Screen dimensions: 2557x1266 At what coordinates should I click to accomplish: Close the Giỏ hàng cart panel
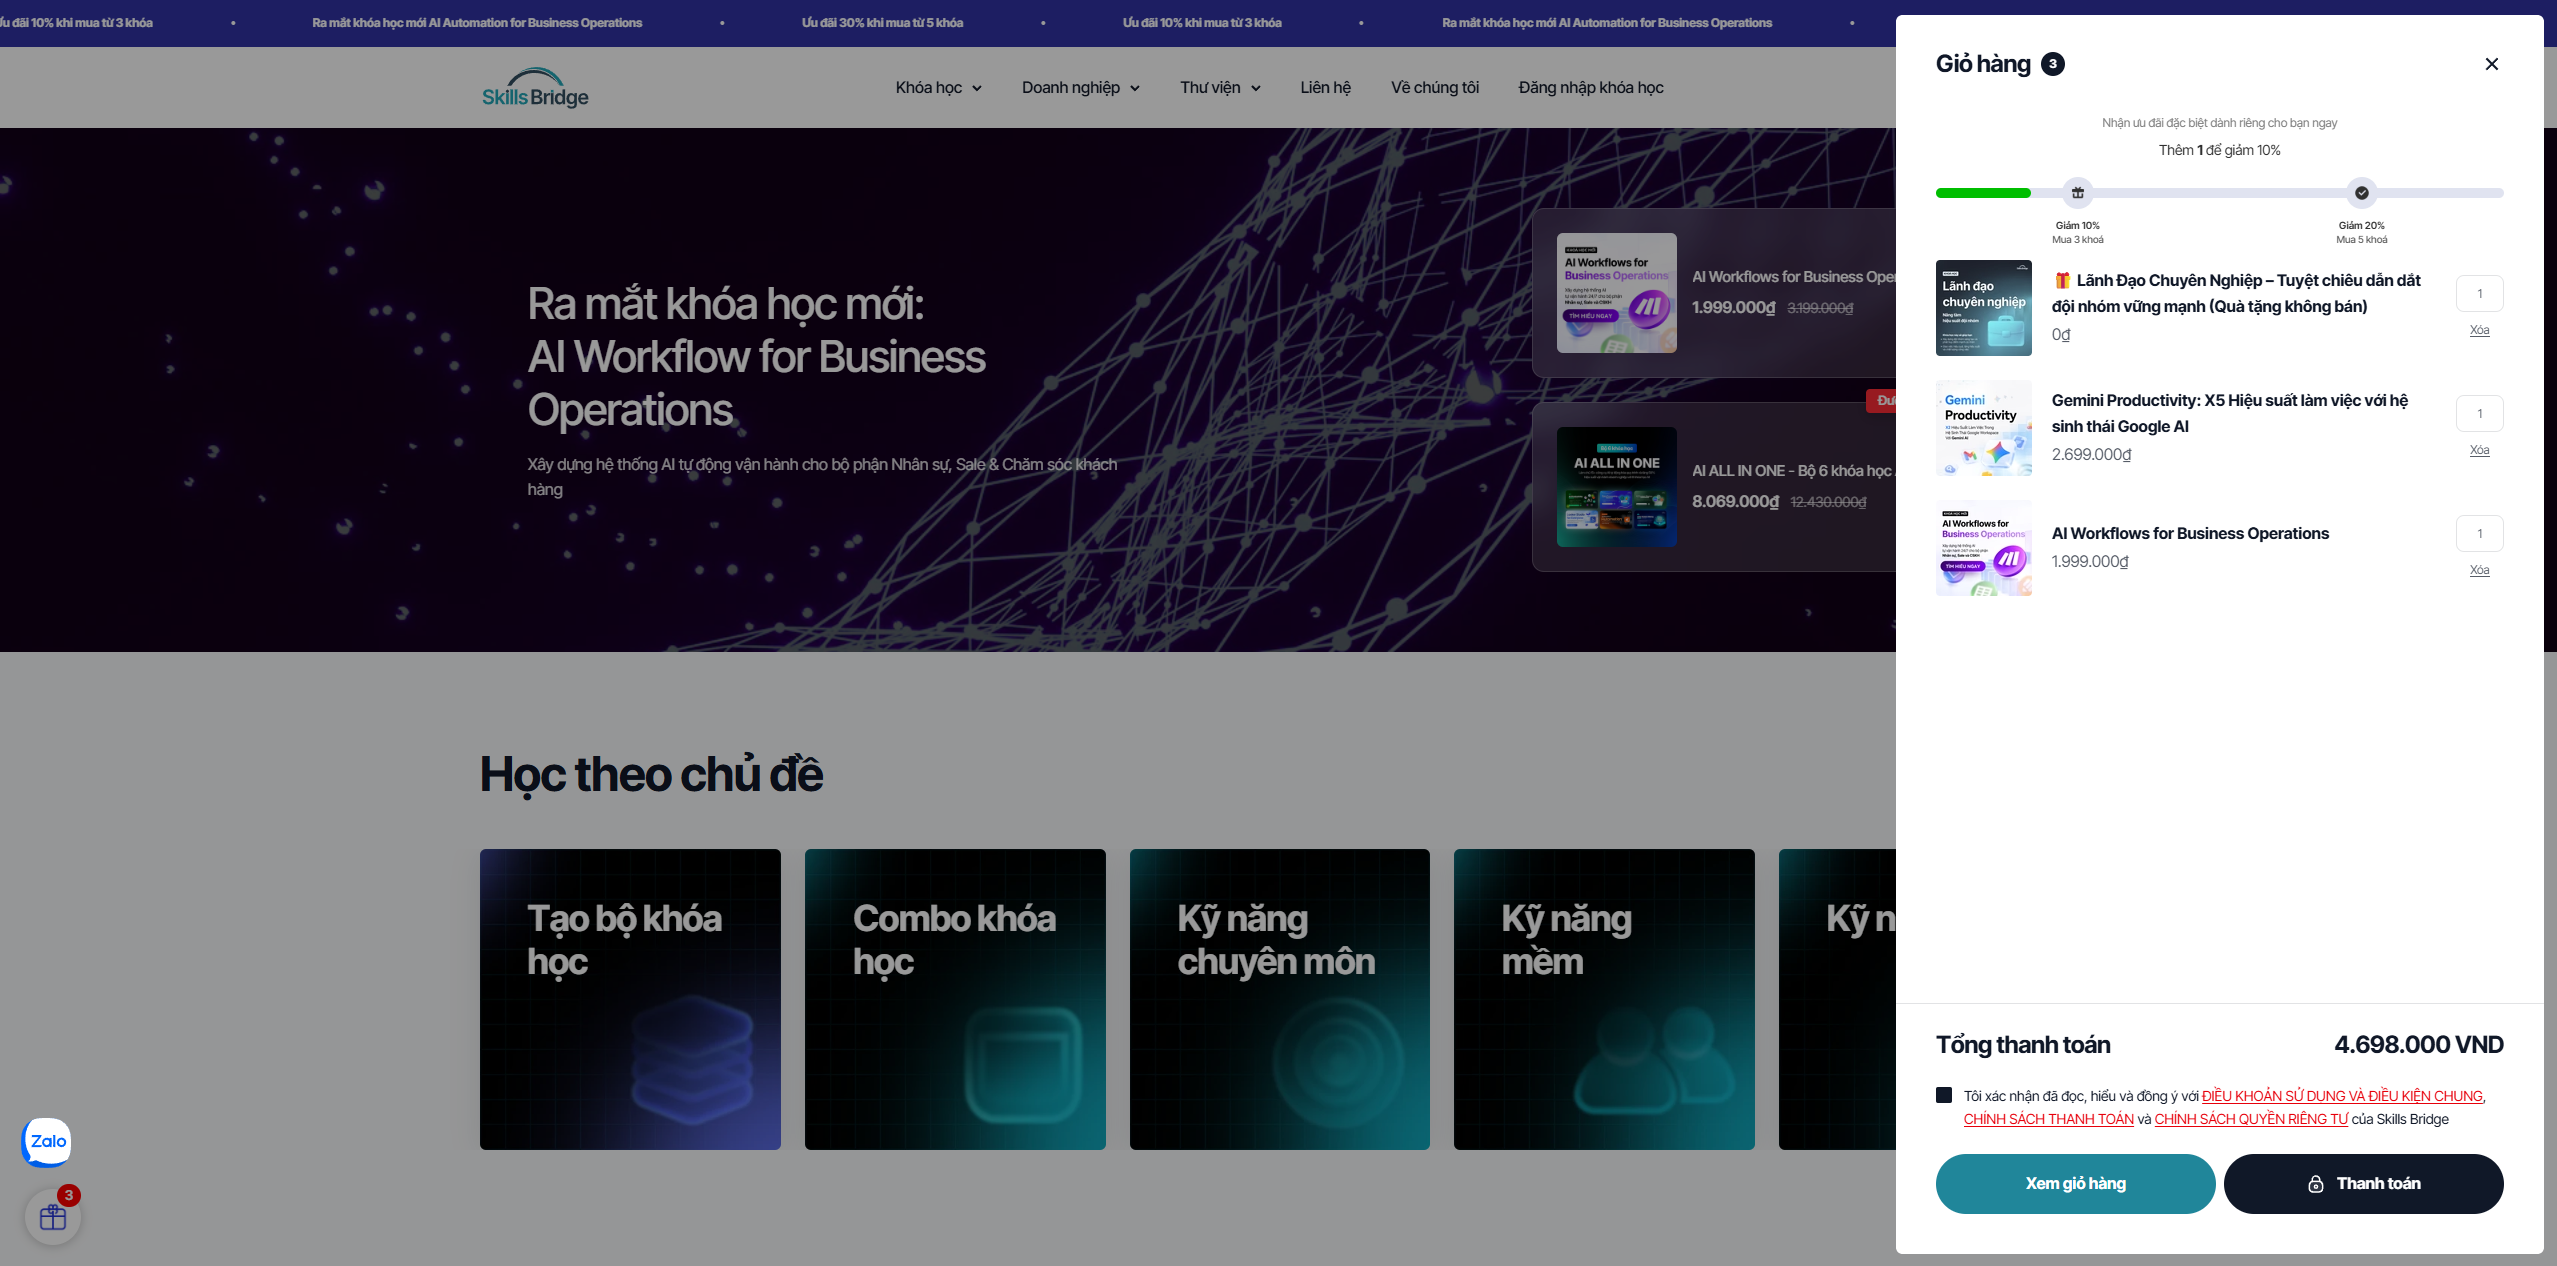[2491, 64]
